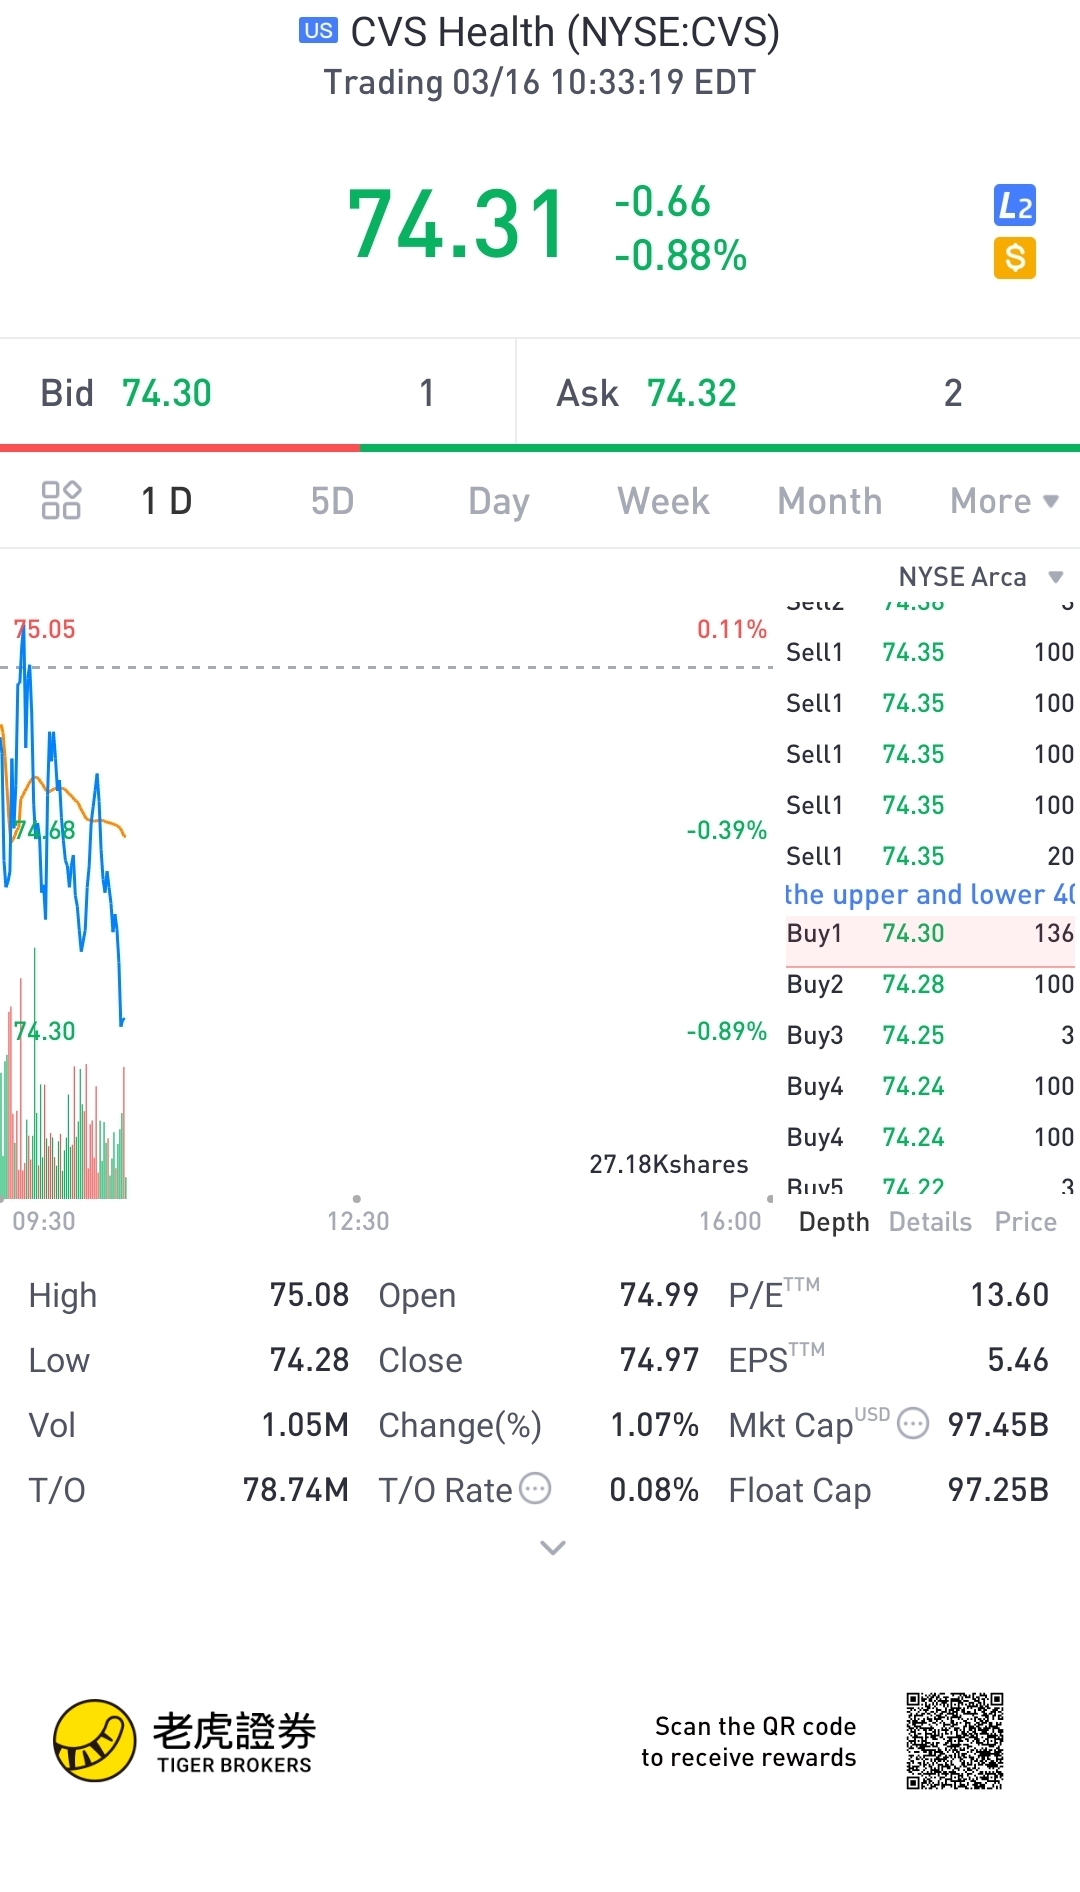
Task: Tap the 74.31 current price
Action: pyautogui.click(x=457, y=225)
